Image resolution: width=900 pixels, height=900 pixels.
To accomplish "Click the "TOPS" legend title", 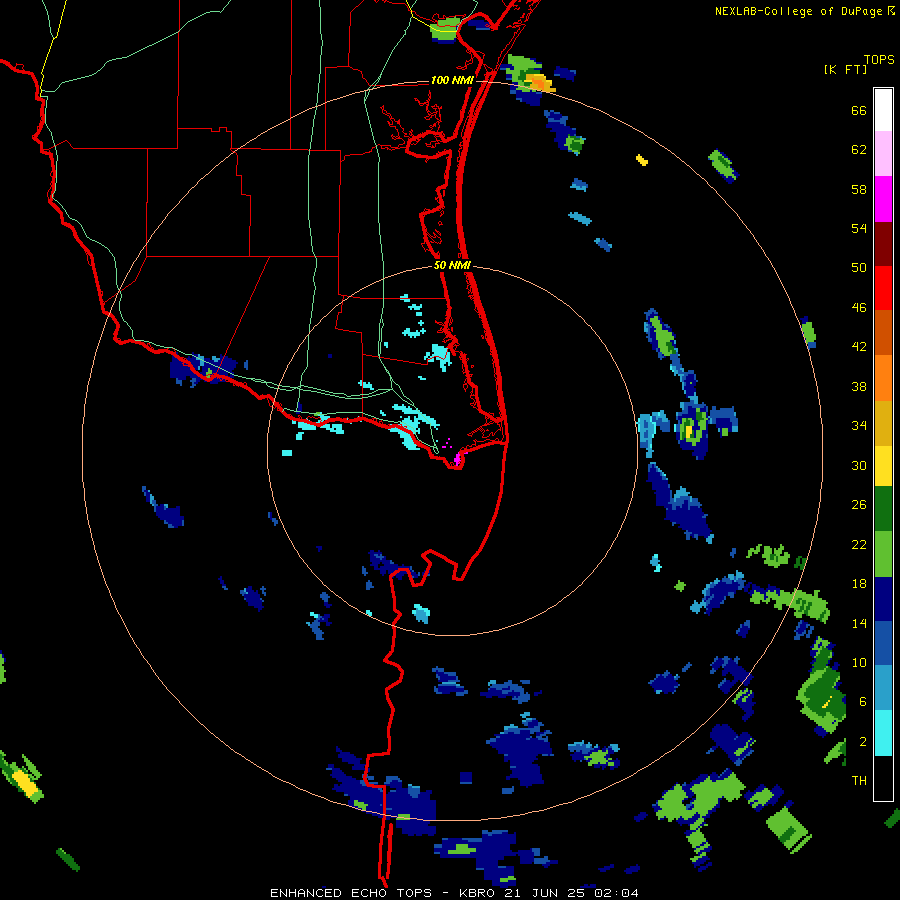I will 879,60.
